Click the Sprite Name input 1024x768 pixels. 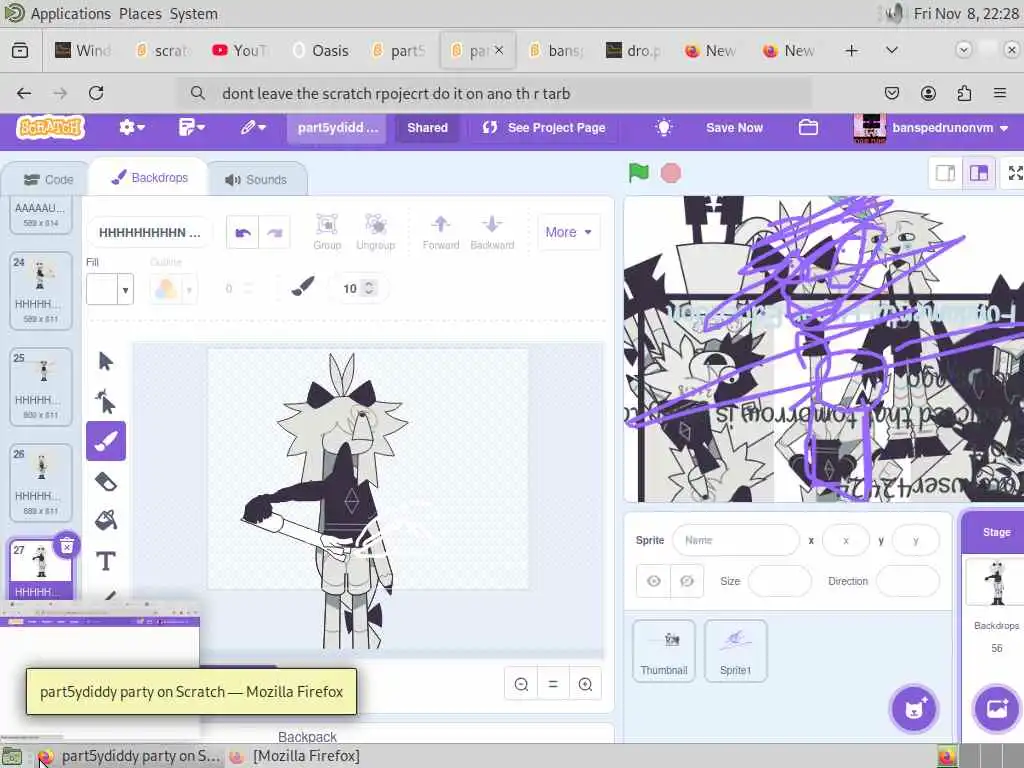[x=735, y=540]
